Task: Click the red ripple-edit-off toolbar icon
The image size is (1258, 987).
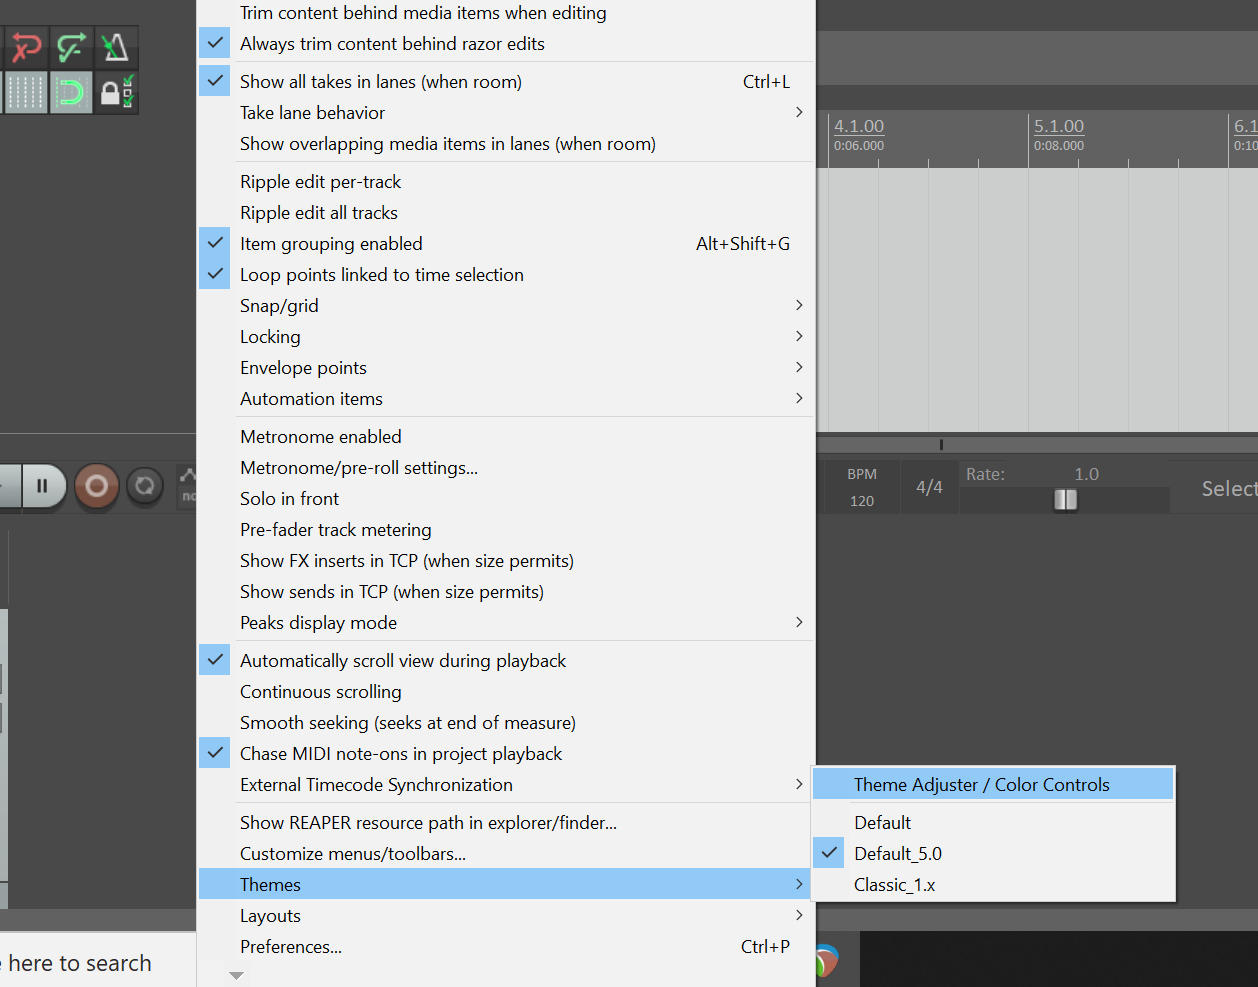Action: [x=26, y=47]
